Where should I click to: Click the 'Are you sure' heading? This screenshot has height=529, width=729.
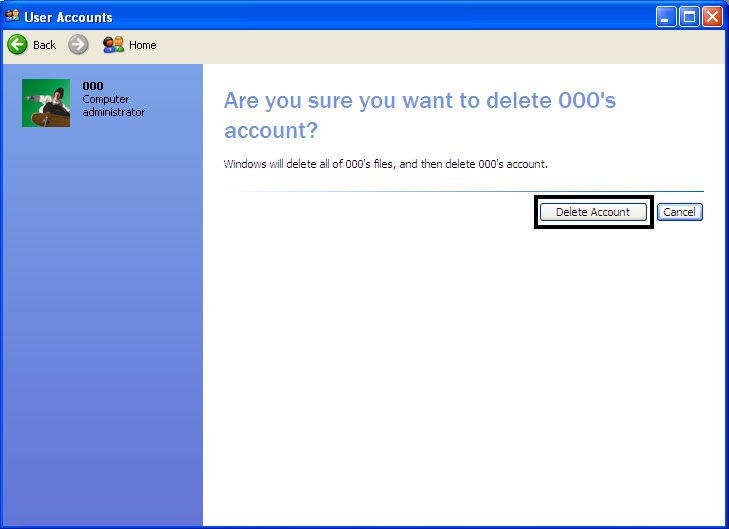419,115
